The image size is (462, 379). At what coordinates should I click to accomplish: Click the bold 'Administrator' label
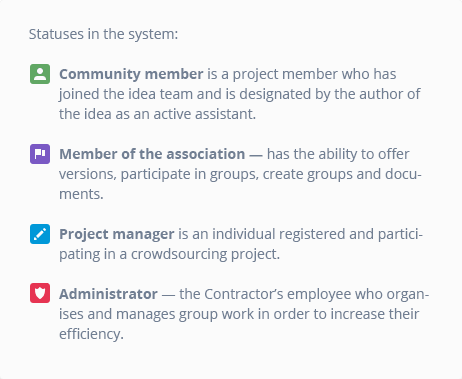[108, 294]
